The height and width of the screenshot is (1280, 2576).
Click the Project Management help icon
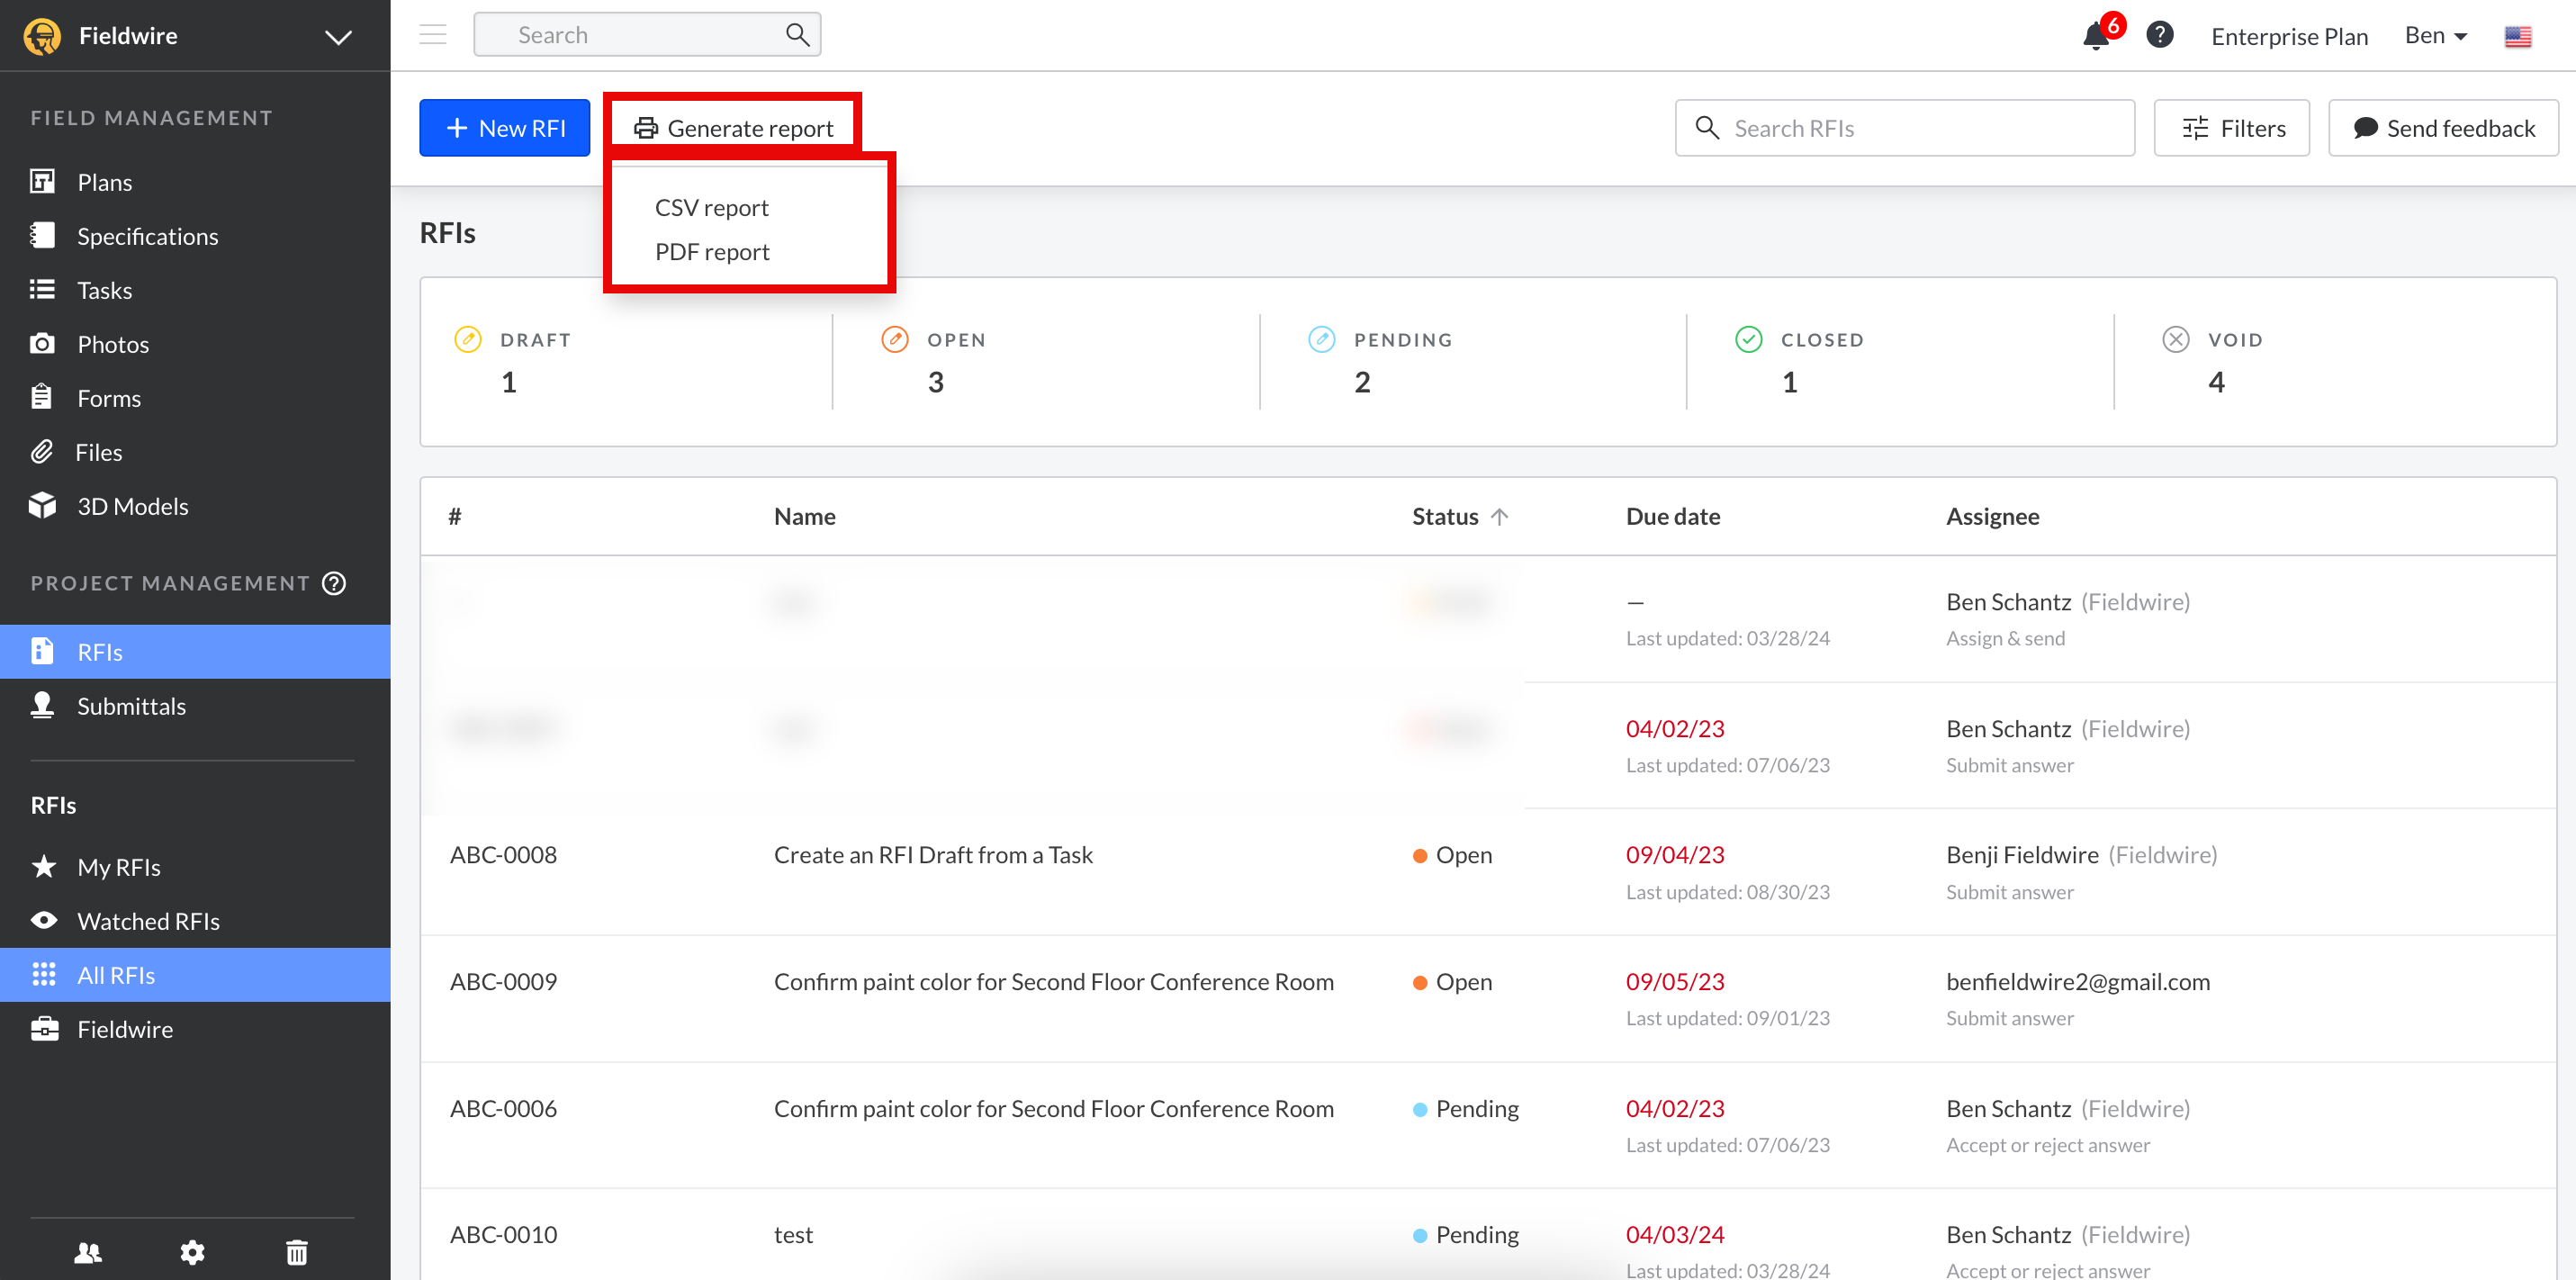[x=334, y=583]
